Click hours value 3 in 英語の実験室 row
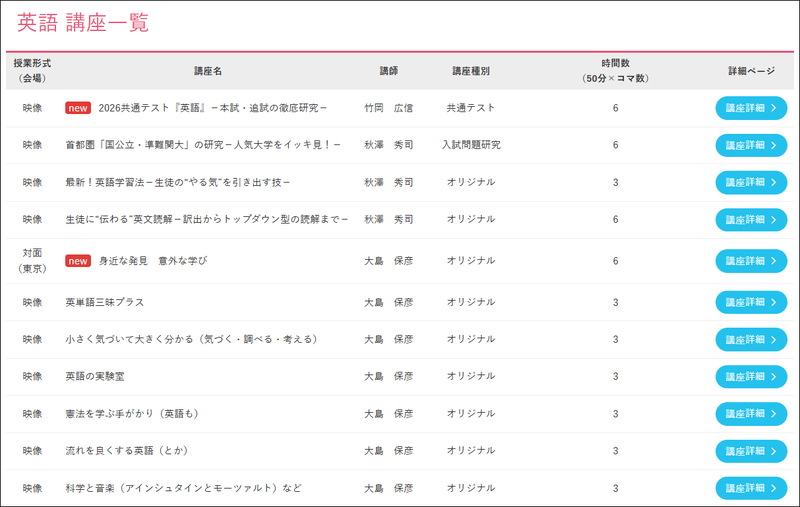Viewport: 800px width, 507px height. pos(615,377)
